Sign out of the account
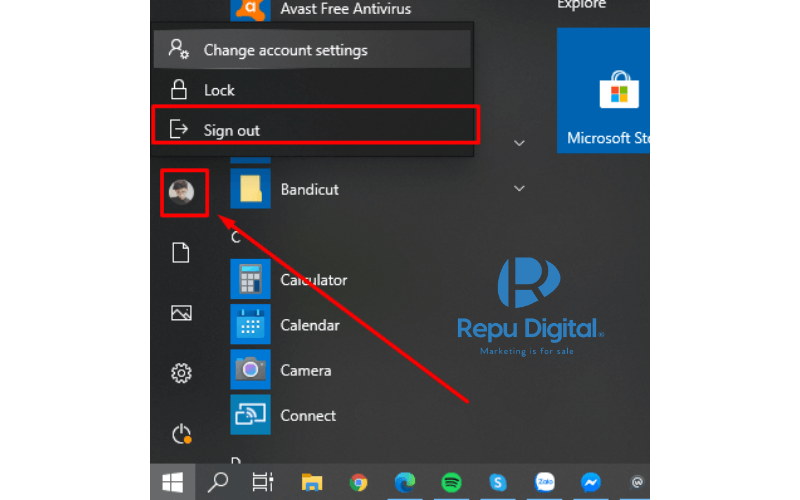Screen dimensions: 800x500 point(312,130)
